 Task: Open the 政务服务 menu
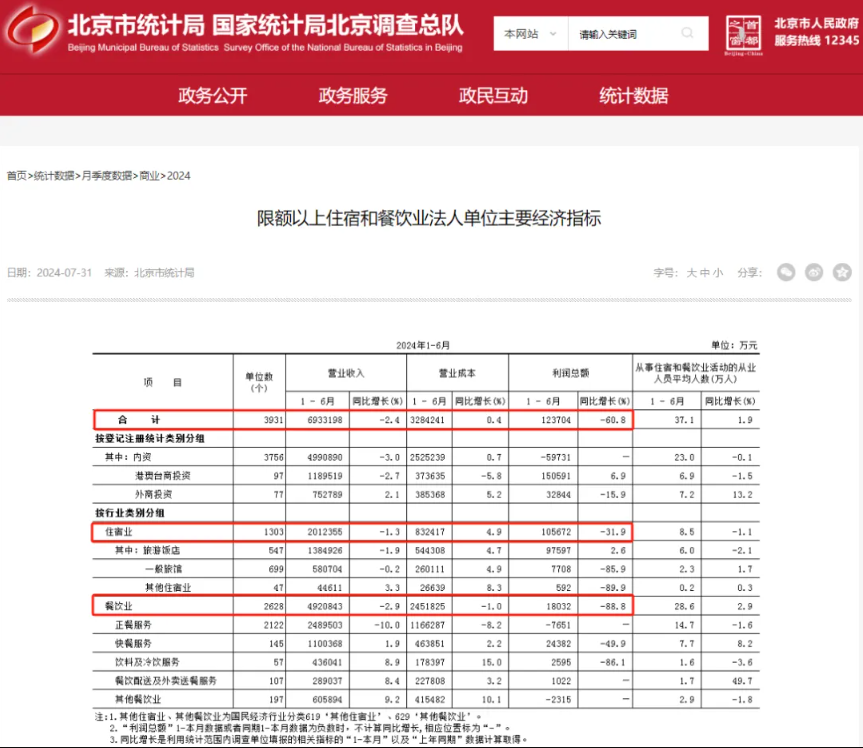[x=352, y=96]
